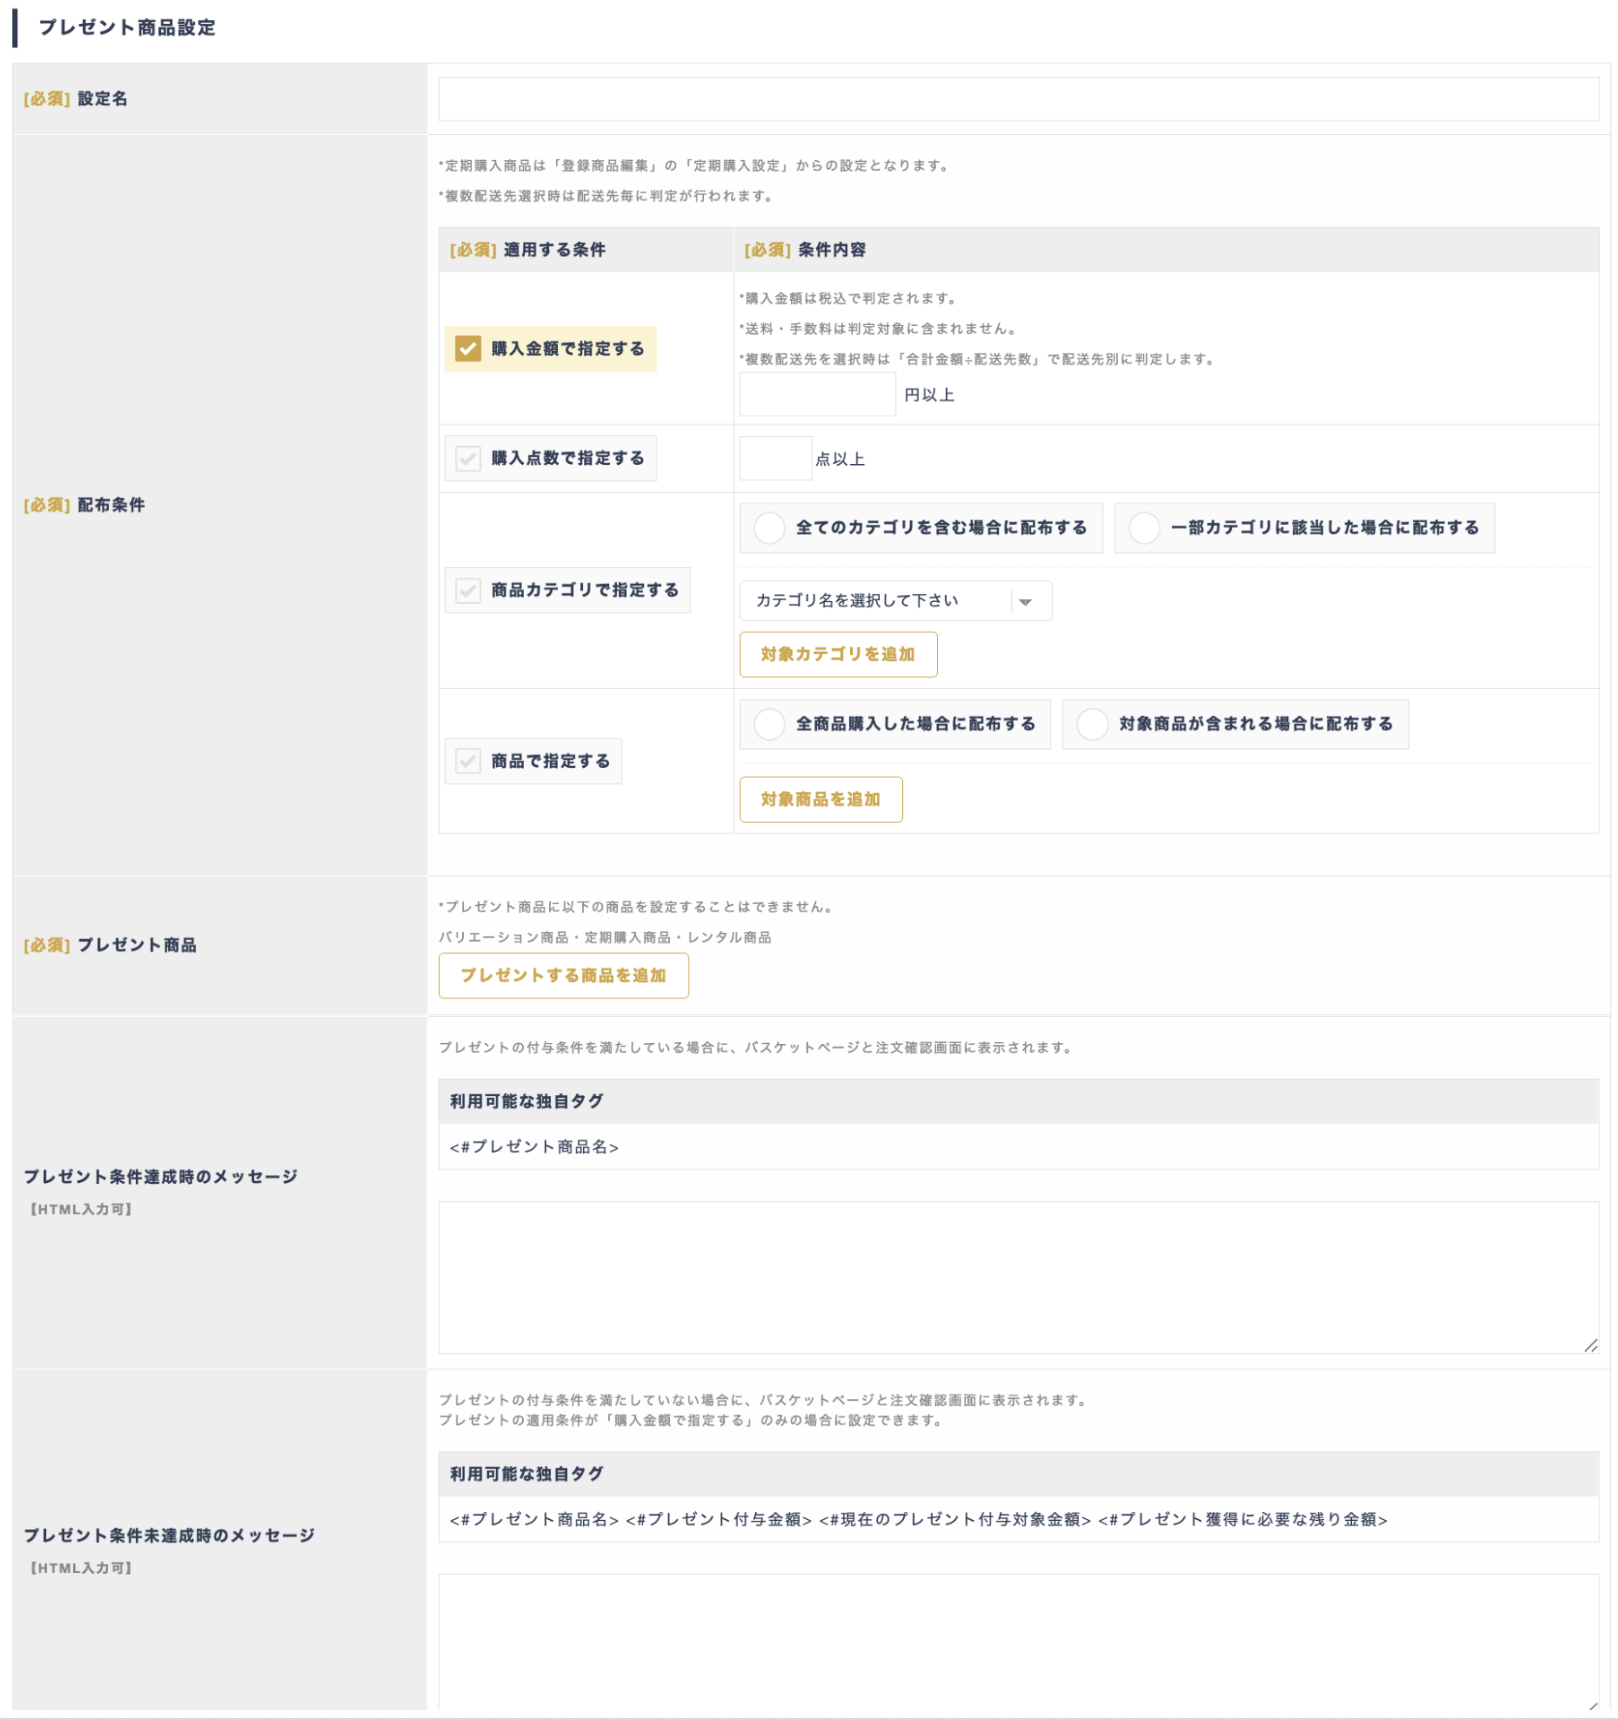Open the カテゴリ名を選択して下さい dropdown
The width and height of the screenshot is (1618, 1720).
880,601
